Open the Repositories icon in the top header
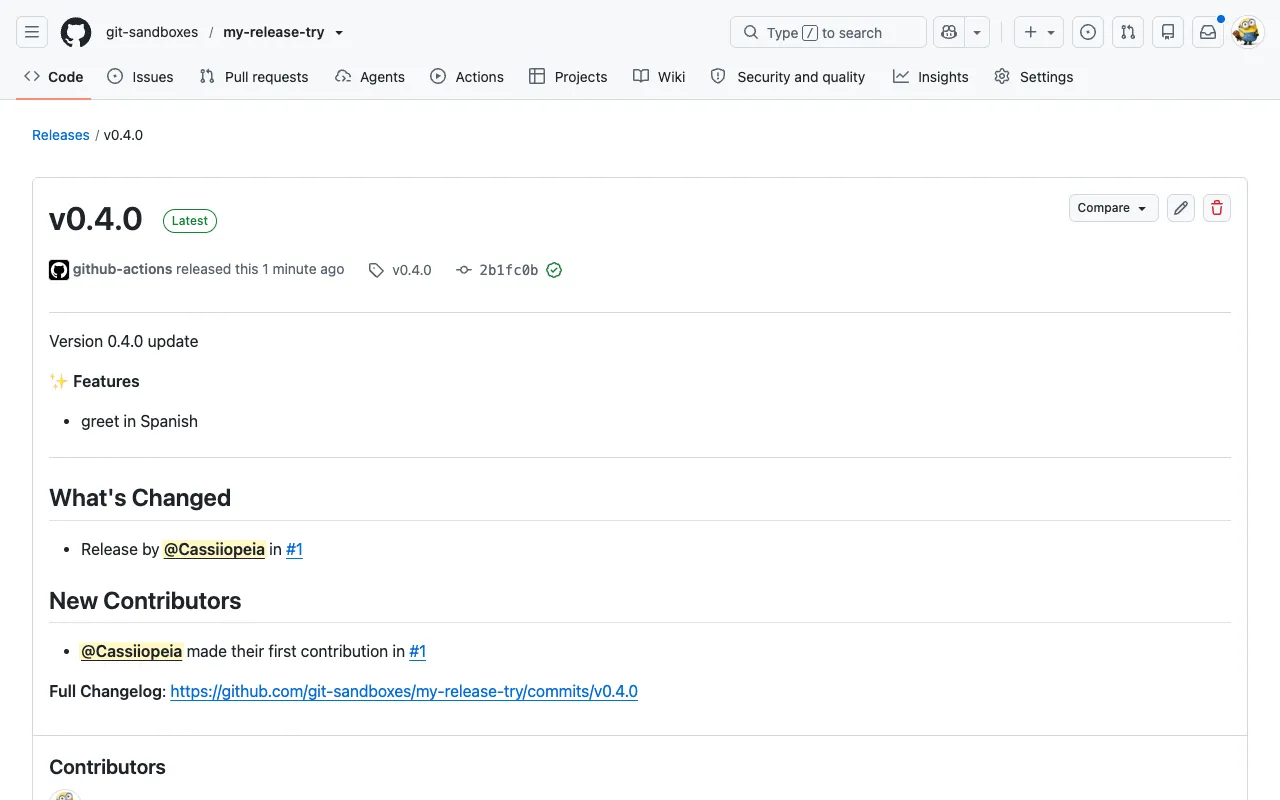This screenshot has height=800, width=1280. [1168, 32]
